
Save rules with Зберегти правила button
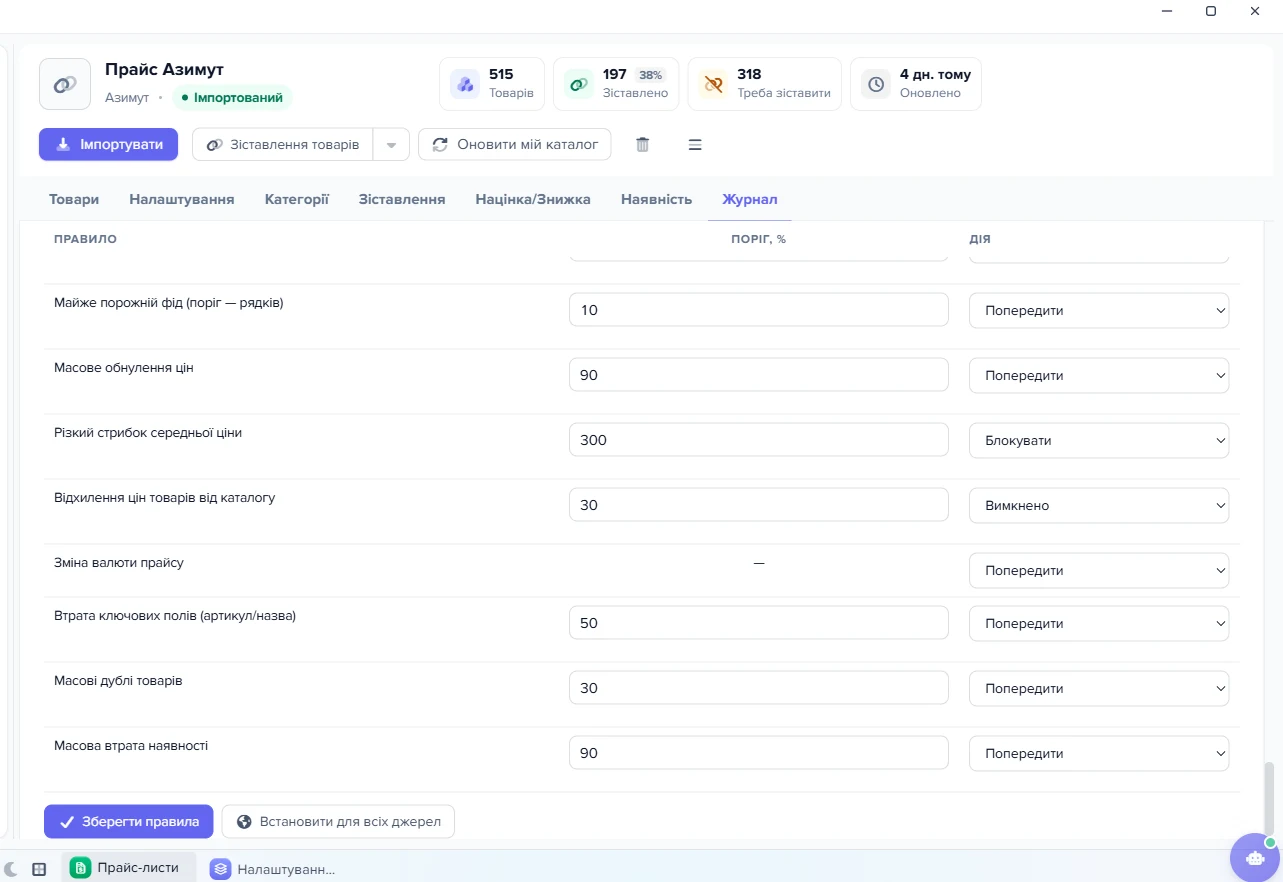129,822
